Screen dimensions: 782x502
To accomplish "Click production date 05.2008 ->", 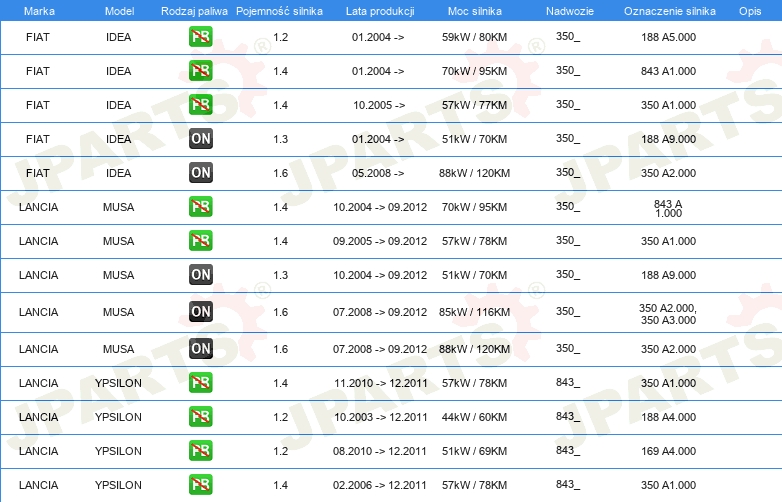I will coord(378,173).
